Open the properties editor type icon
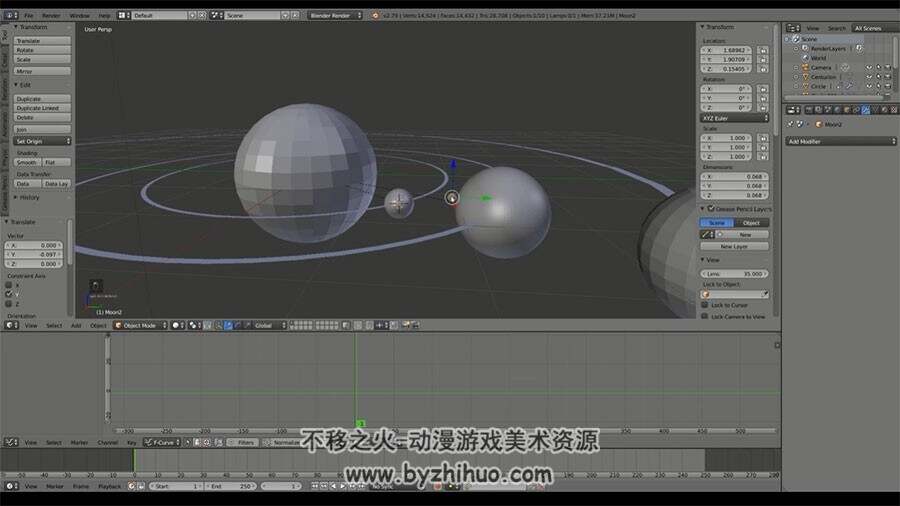Image resolution: width=900 pixels, height=506 pixels. [793, 110]
